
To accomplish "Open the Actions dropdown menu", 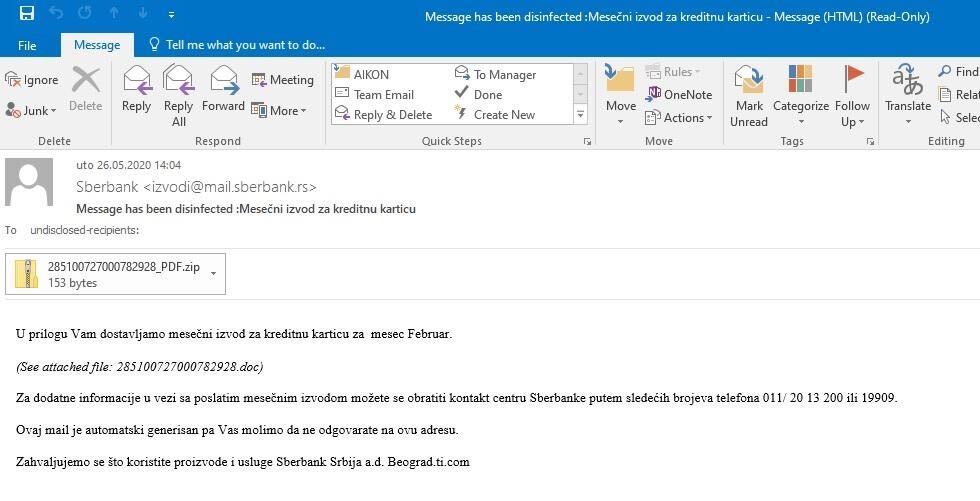I will tap(679, 117).
